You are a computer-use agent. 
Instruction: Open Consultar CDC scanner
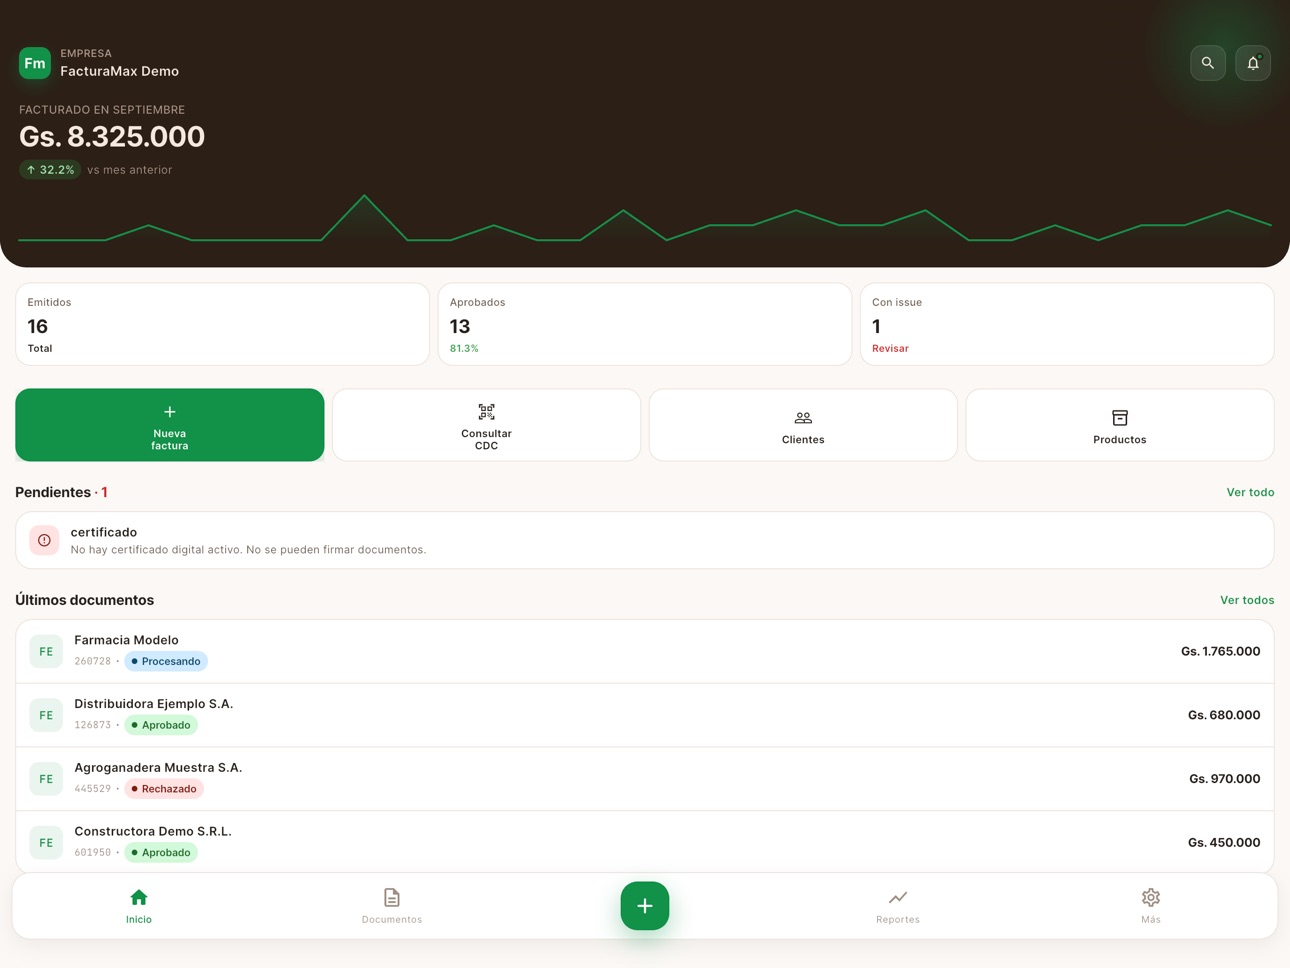(x=486, y=425)
